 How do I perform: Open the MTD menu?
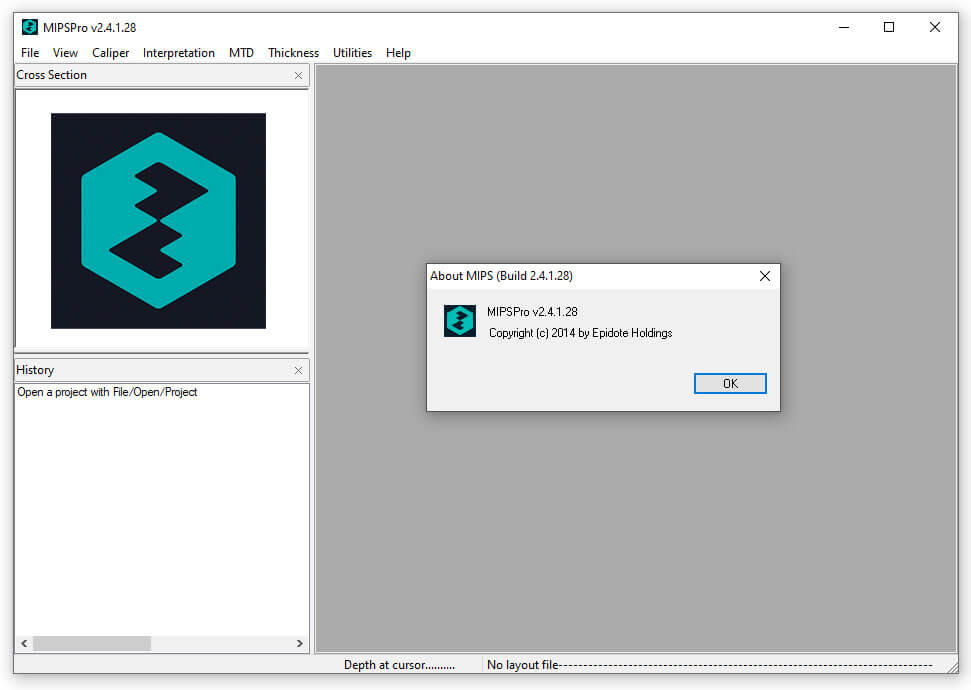click(x=241, y=53)
